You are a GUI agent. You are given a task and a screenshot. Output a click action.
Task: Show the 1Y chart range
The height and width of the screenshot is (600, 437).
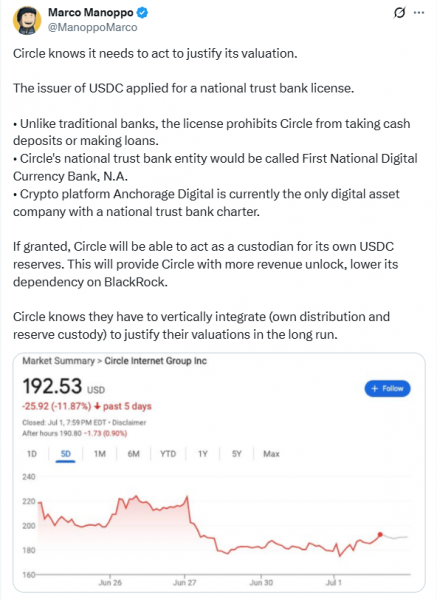(202, 454)
